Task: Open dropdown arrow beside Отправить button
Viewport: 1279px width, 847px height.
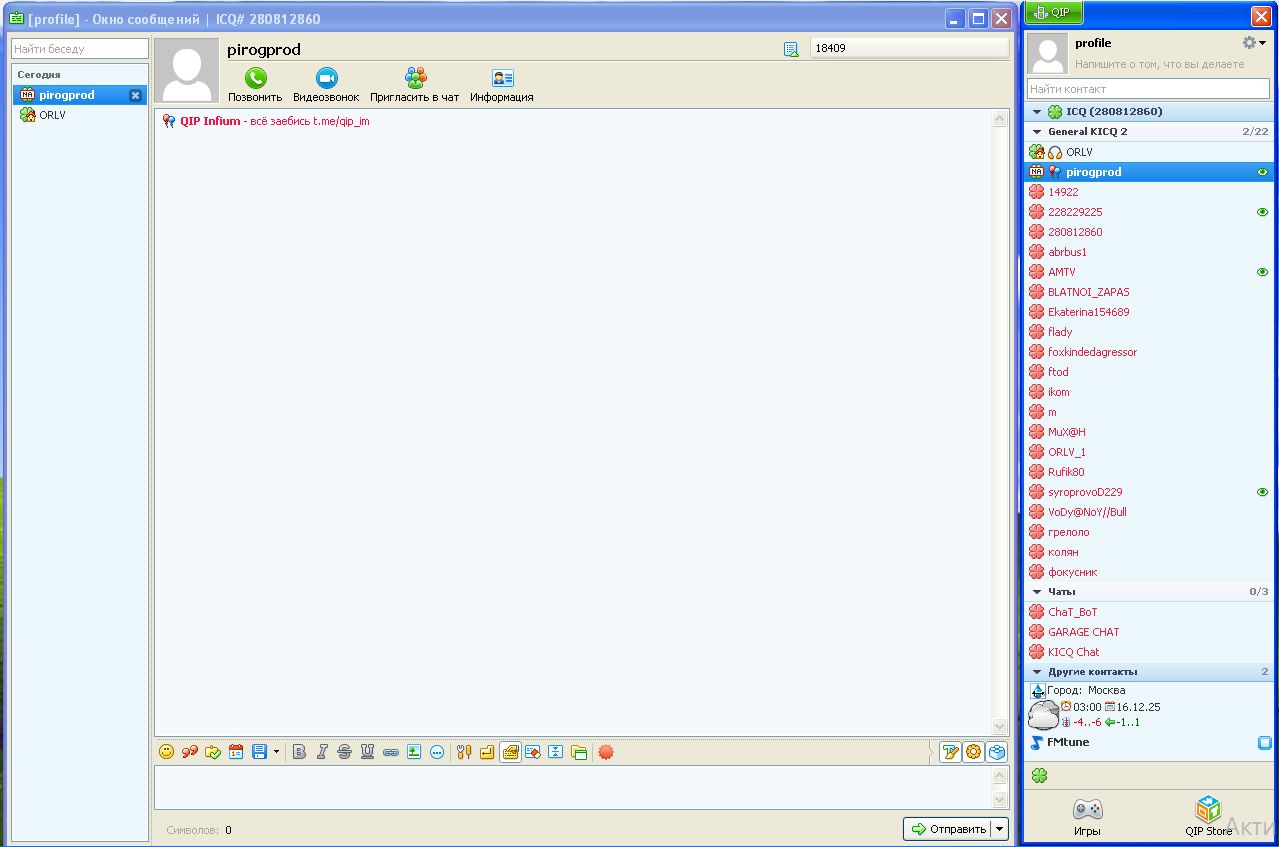Action: tap(999, 829)
